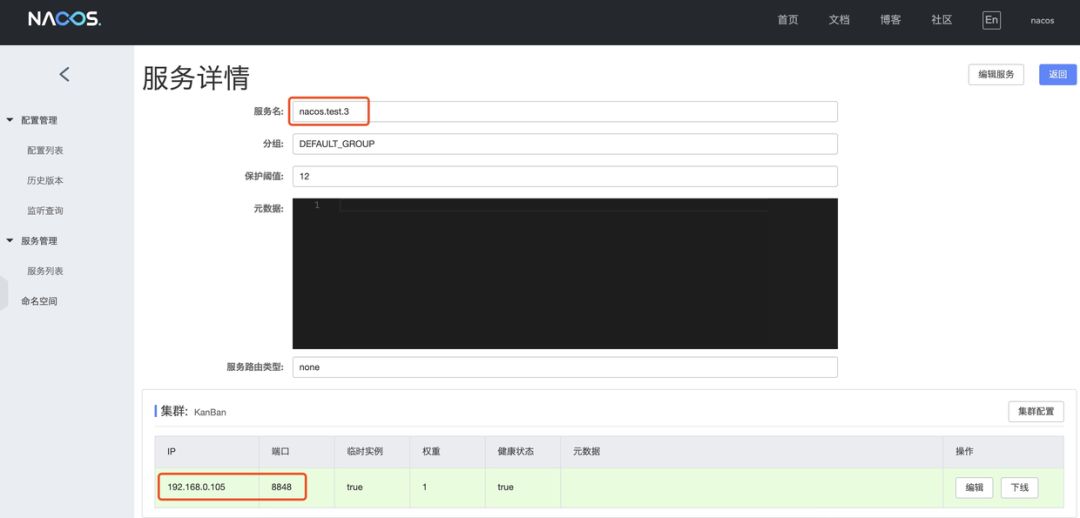Go to 首页 in the top navigation
The height and width of the screenshot is (518, 1080).
click(788, 20)
